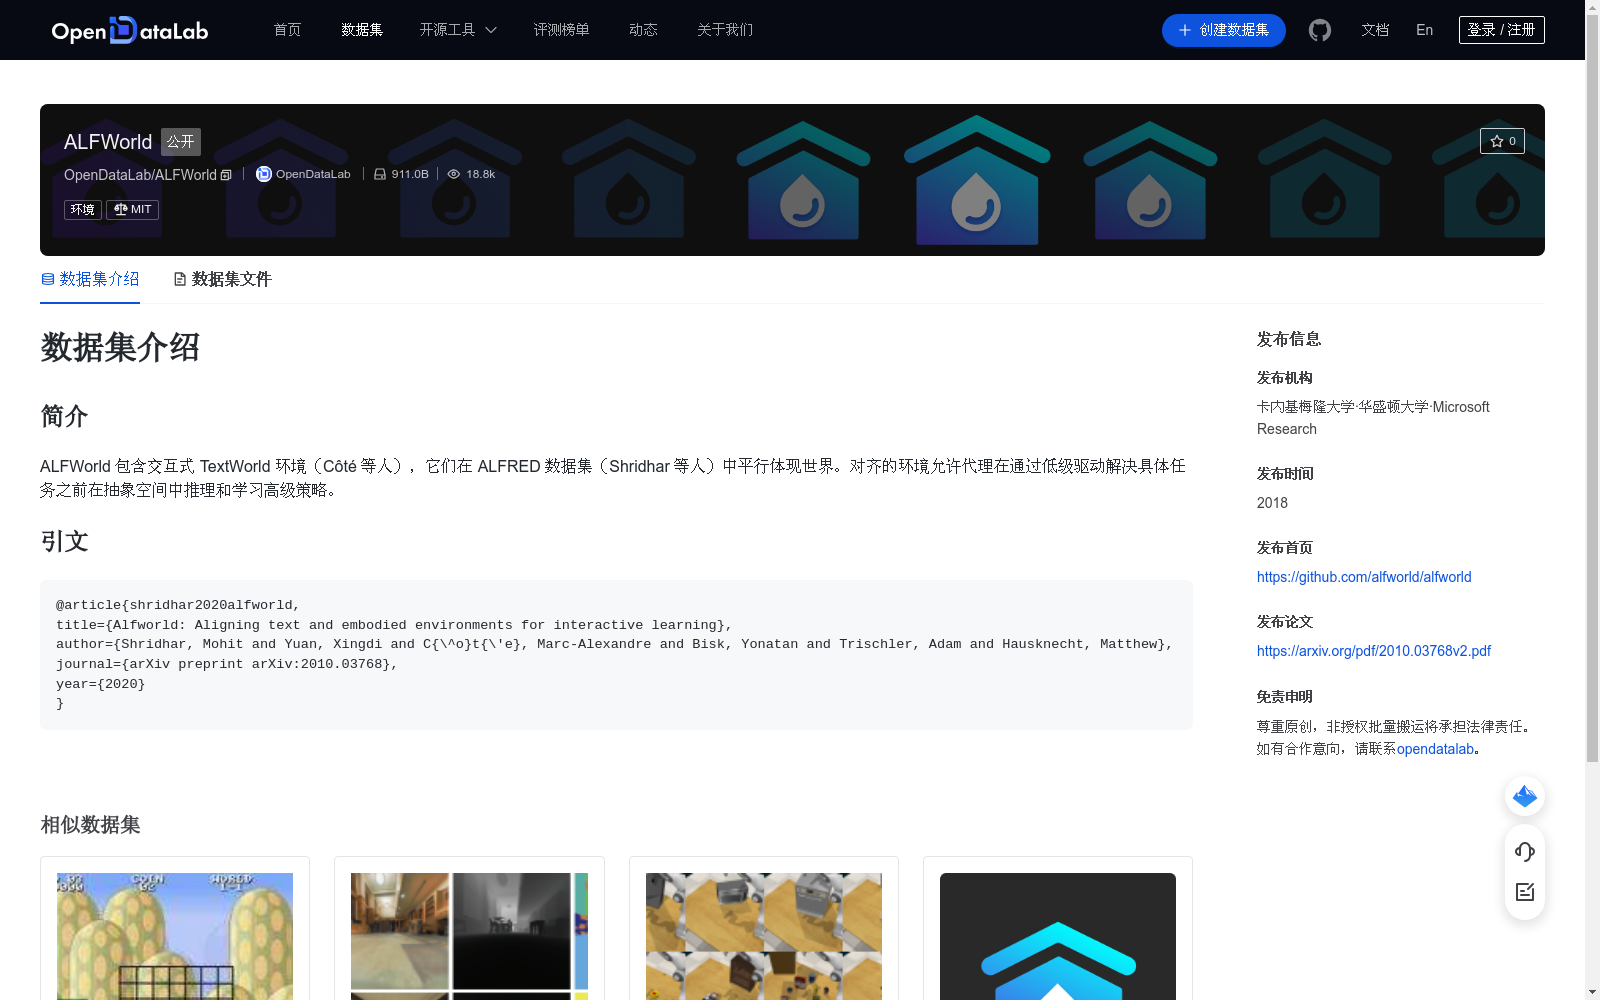Viewport: 1600px width, 1000px height.
Task: Click the OpenDataLab logo in the header
Action: (x=129, y=30)
